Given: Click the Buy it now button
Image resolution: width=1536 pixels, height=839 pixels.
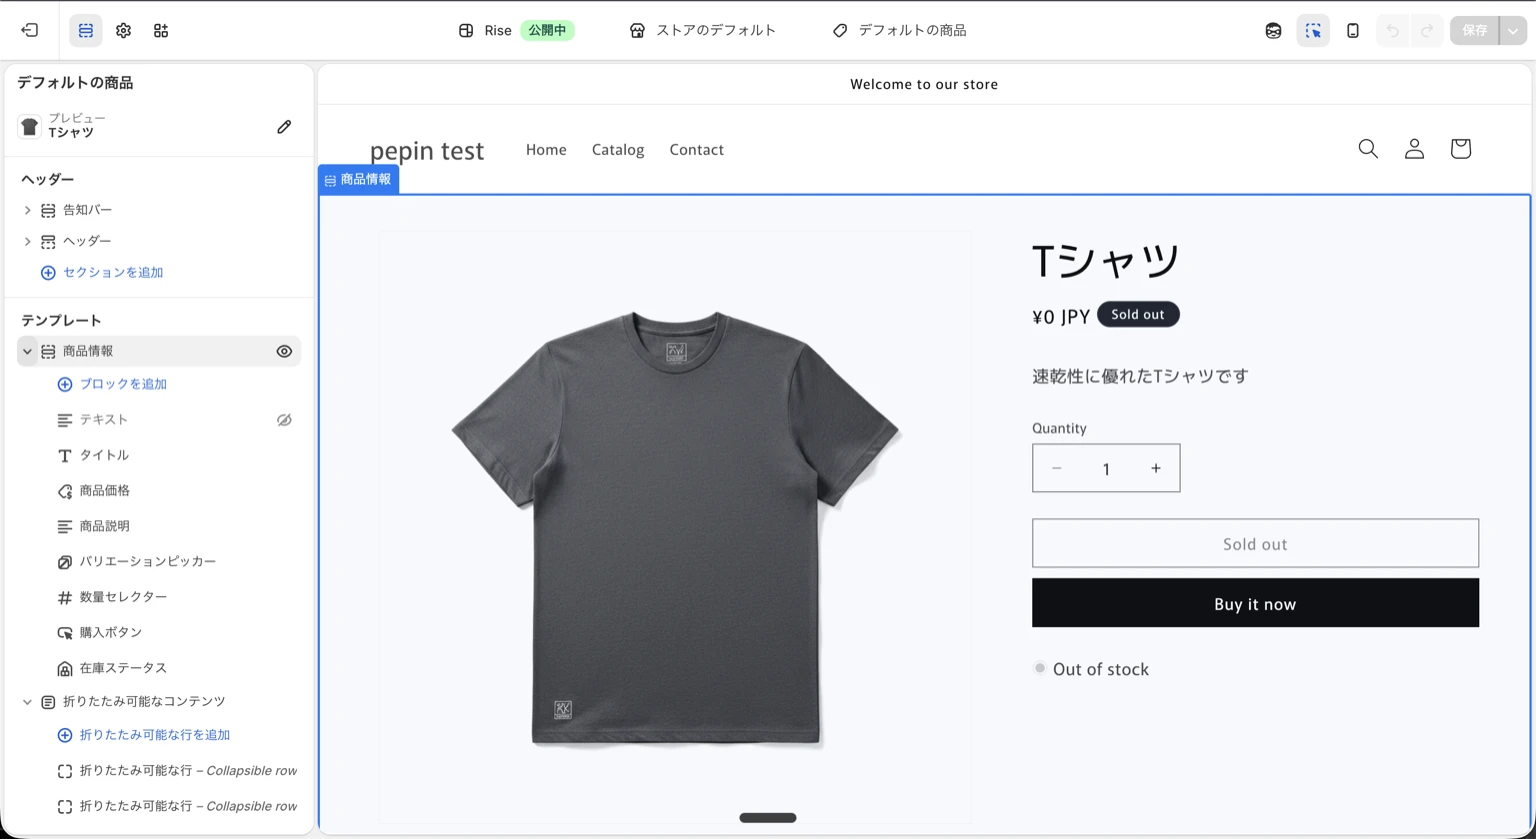Looking at the screenshot, I should 1255,603.
